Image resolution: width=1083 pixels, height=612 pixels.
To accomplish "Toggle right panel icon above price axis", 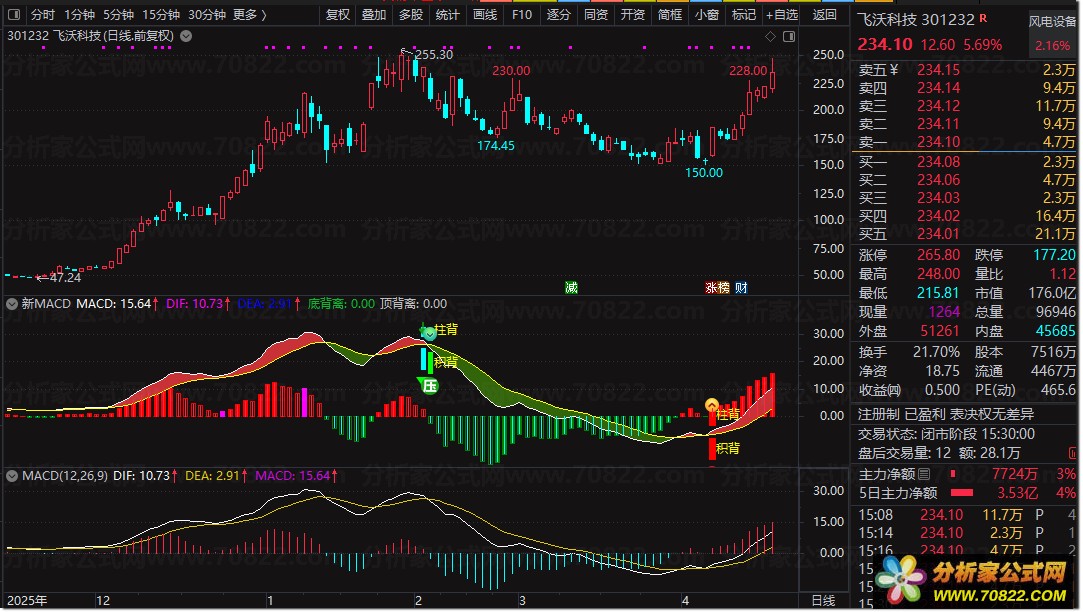I will pos(789,37).
